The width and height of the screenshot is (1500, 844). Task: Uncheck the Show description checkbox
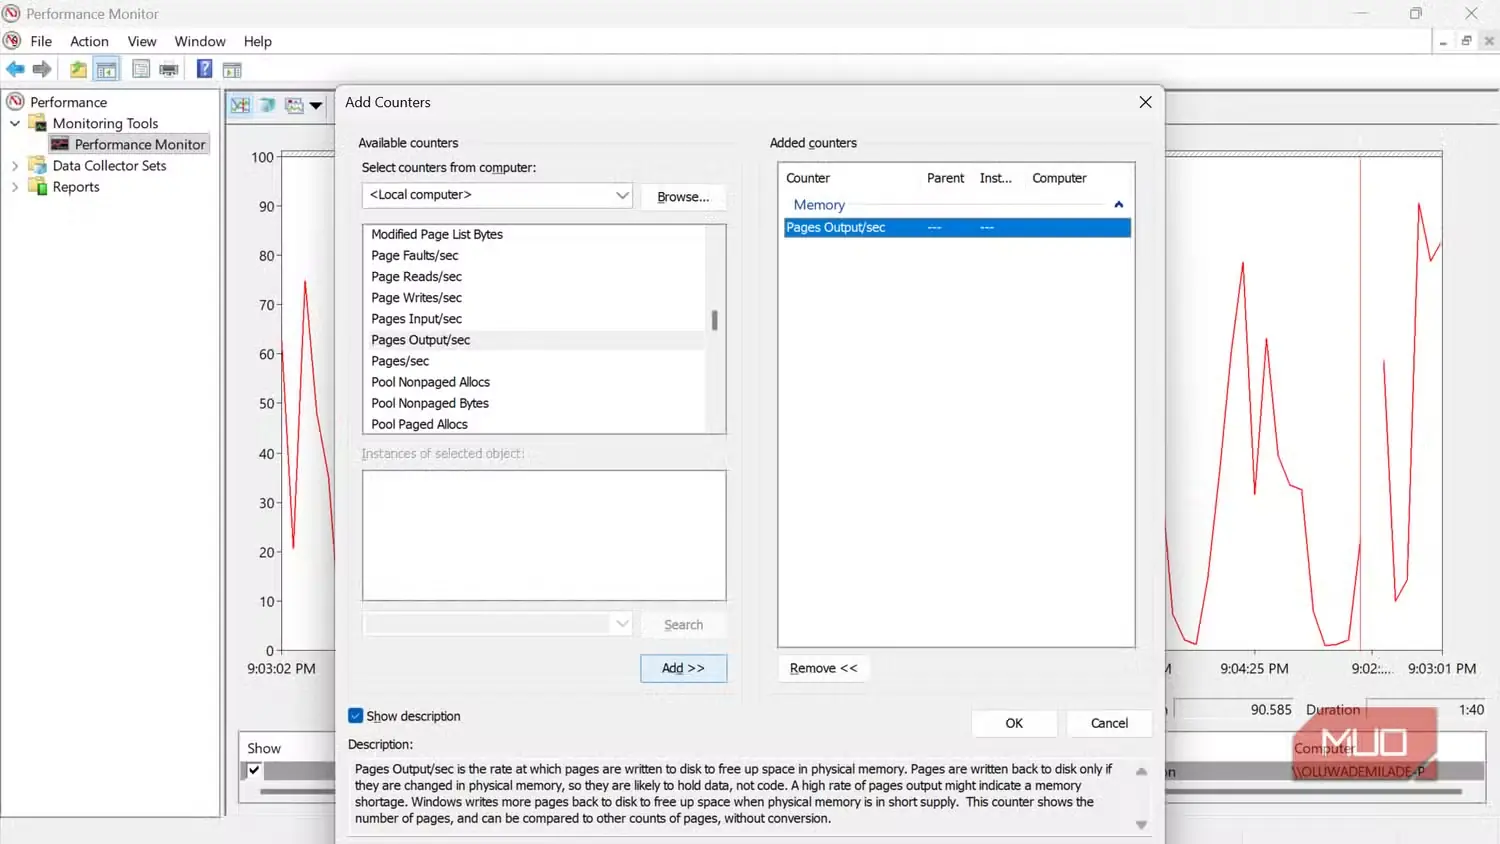(355, 716)
